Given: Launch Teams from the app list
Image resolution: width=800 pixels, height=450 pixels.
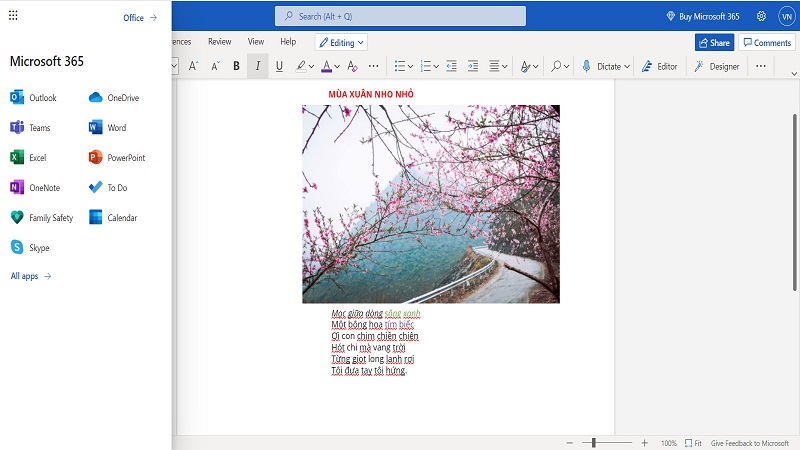Looking at the screenshot, I should (x=30, y=128).
